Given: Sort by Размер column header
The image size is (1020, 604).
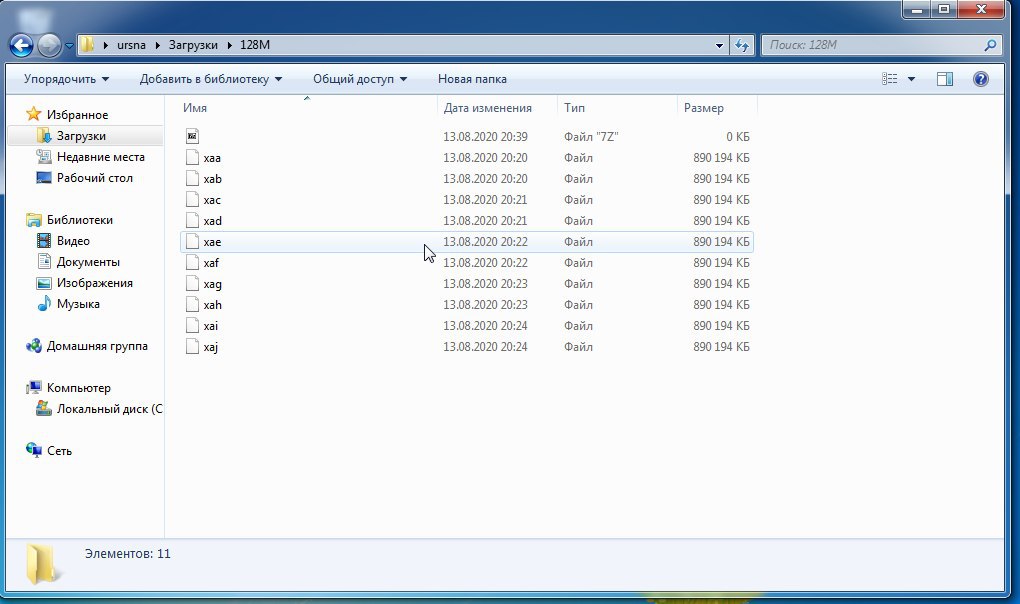Looking at the screenshot, I should point(717,108).
